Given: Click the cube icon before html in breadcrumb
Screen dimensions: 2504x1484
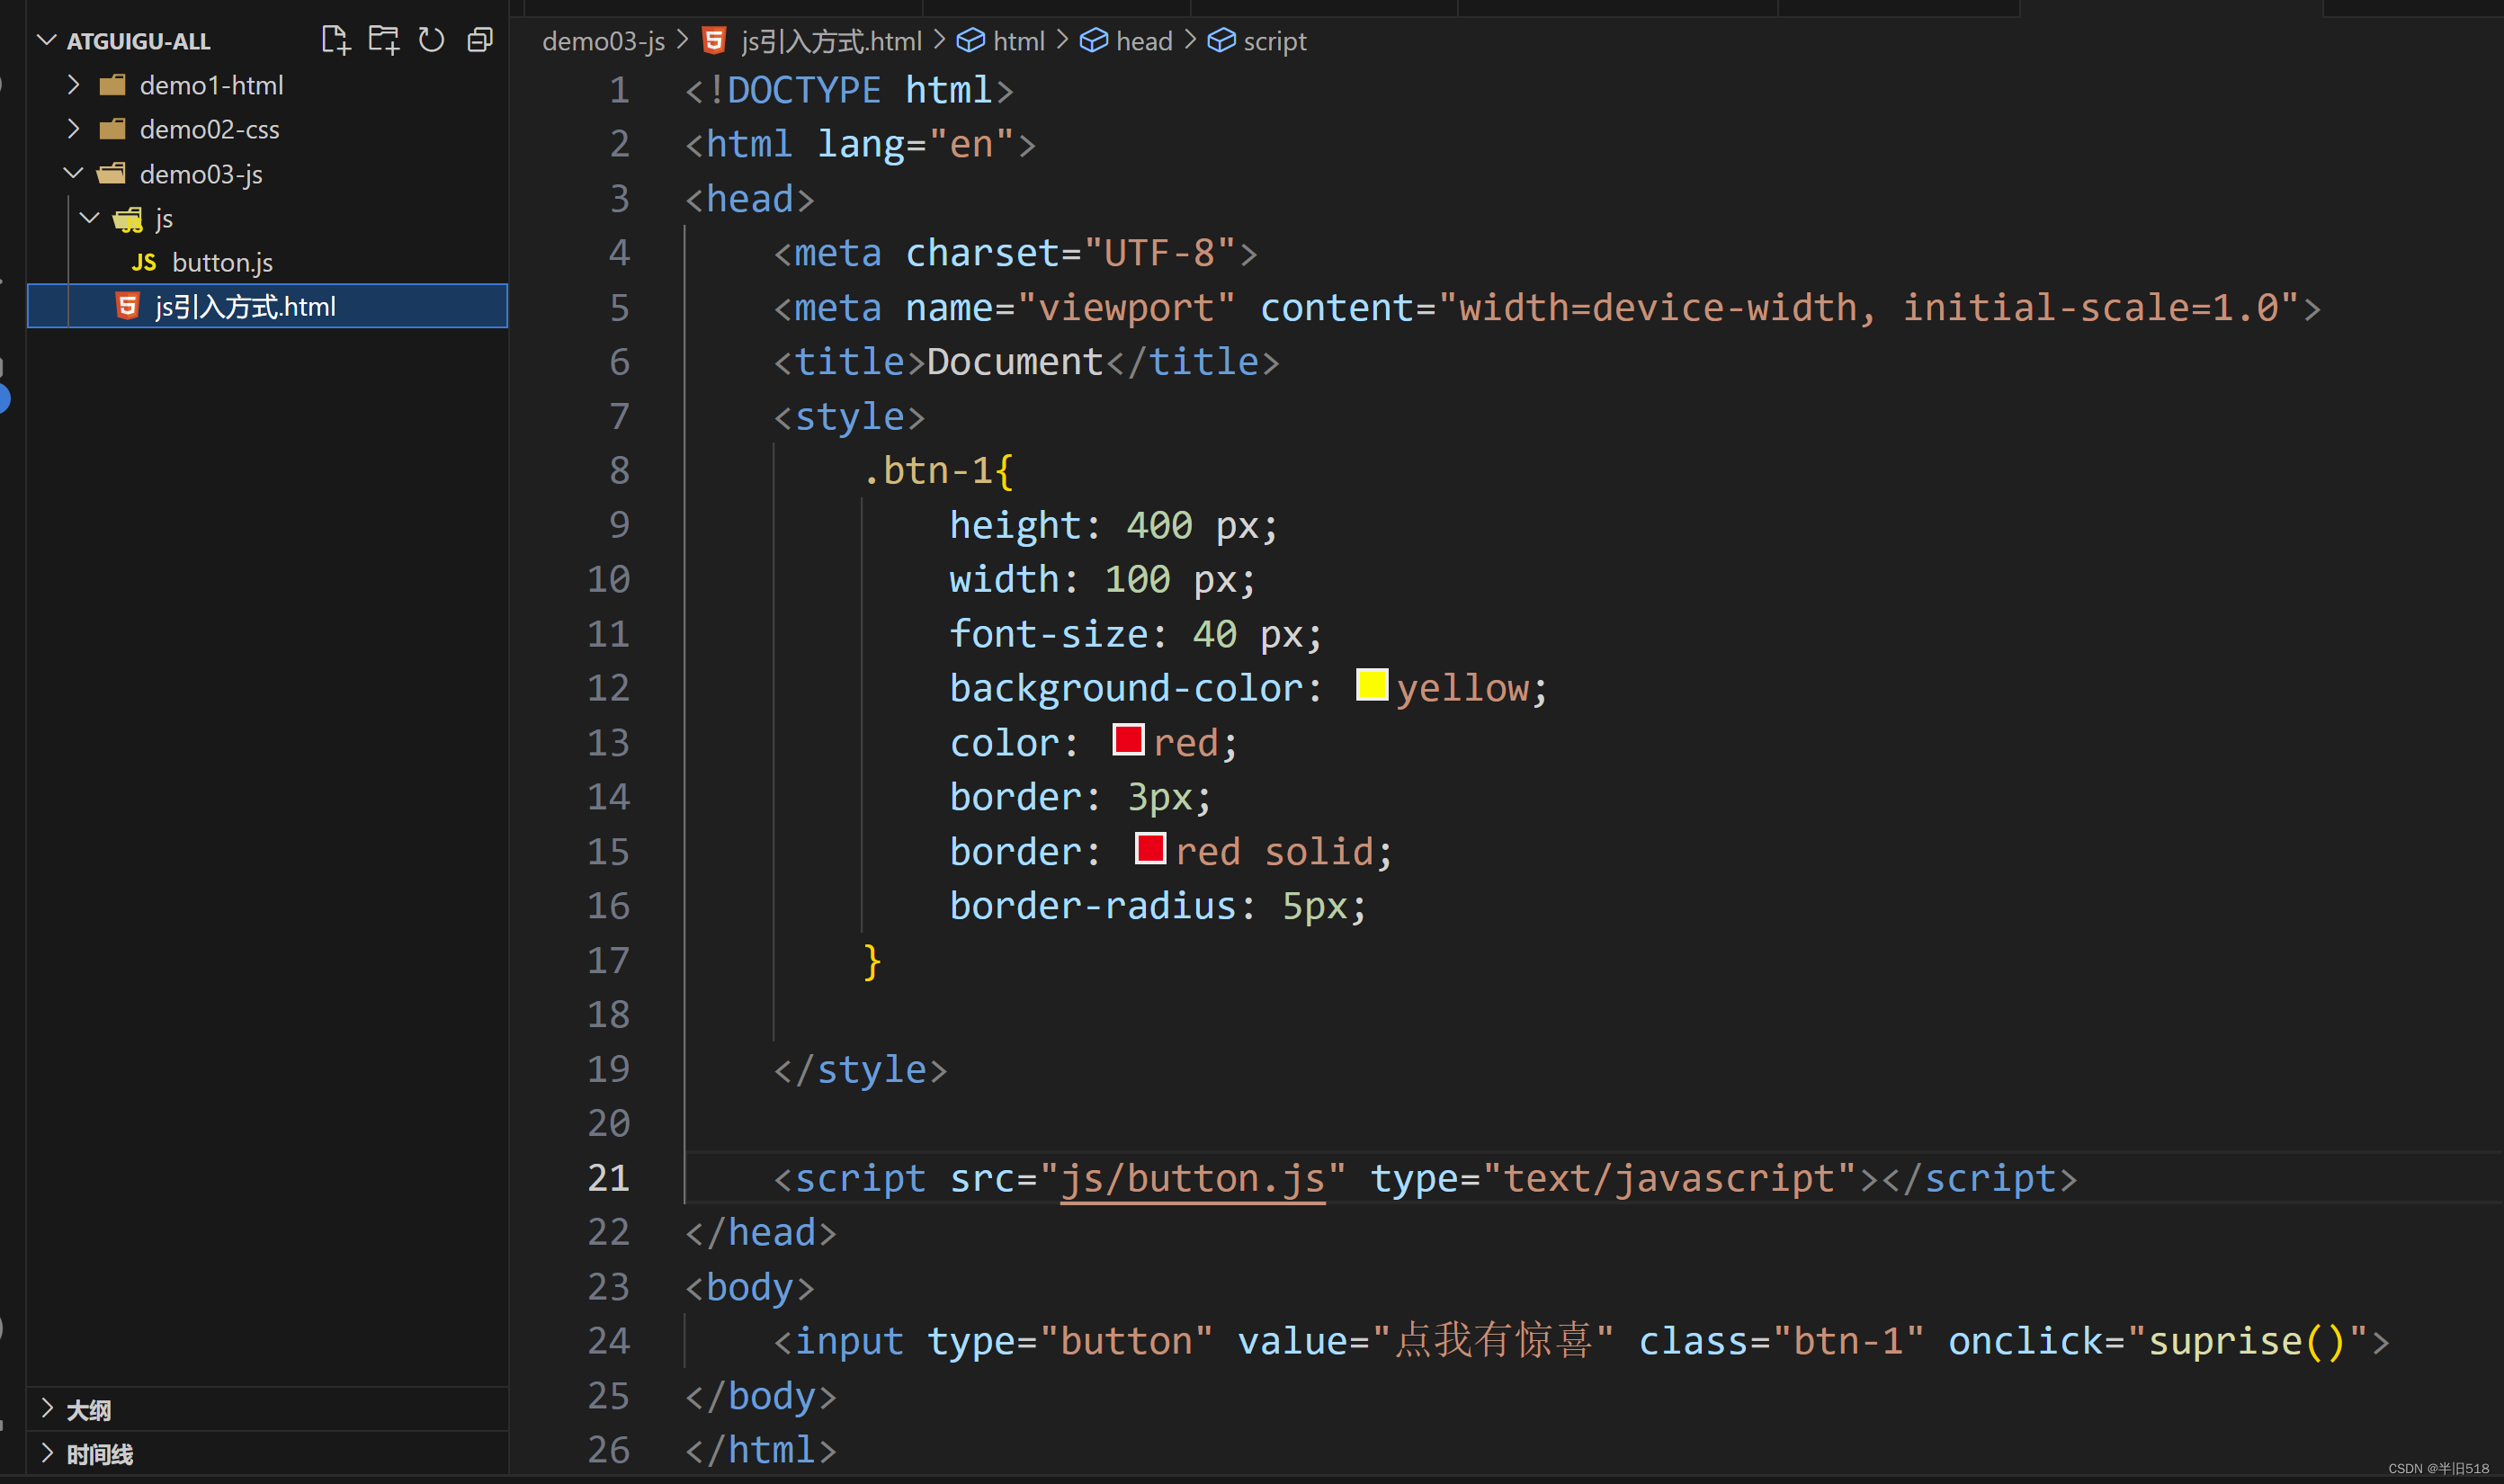Looking at the screenshot, I should point(970,40).
